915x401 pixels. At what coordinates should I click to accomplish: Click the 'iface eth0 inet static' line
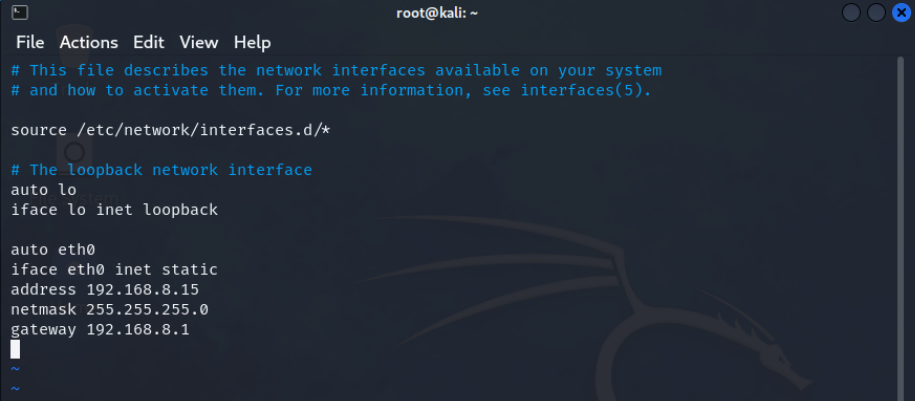pyautogui.click(x=114, y=269)
